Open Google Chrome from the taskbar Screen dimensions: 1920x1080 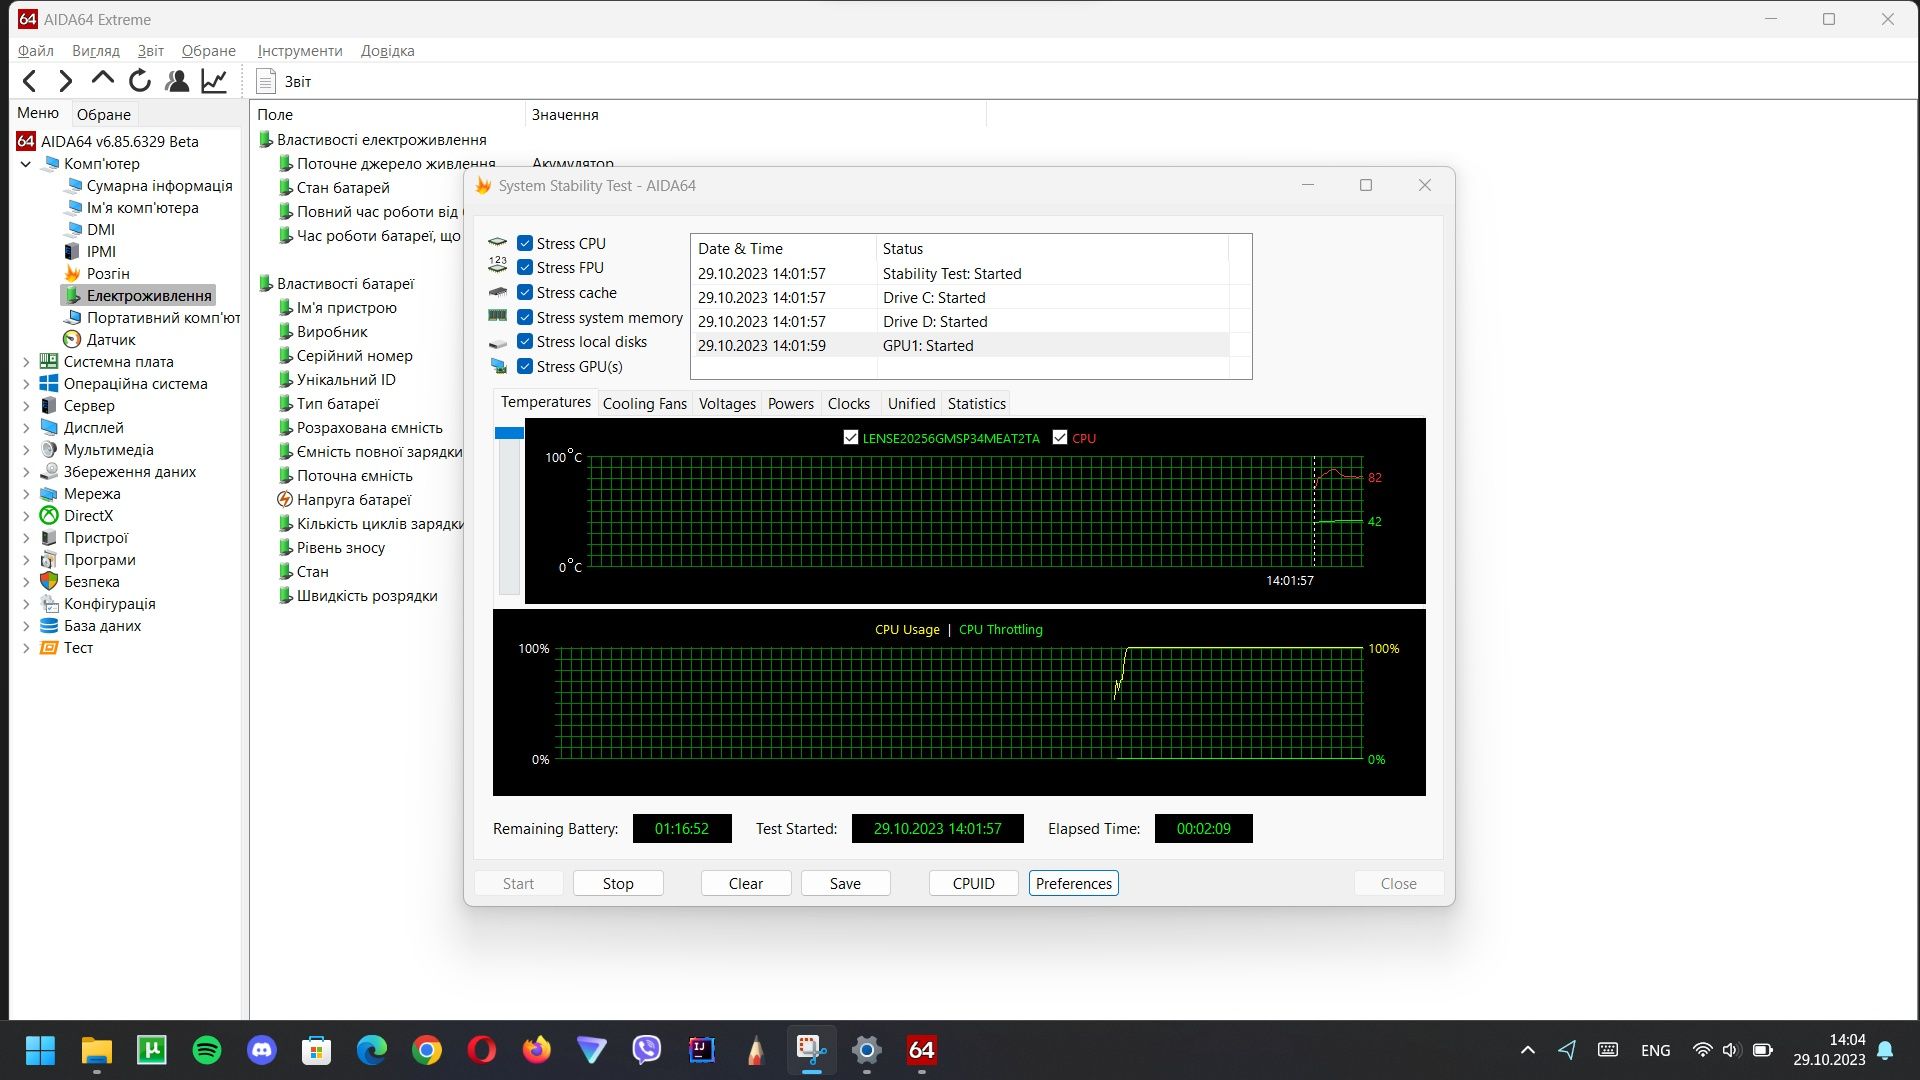click(x=427, y=1050)
